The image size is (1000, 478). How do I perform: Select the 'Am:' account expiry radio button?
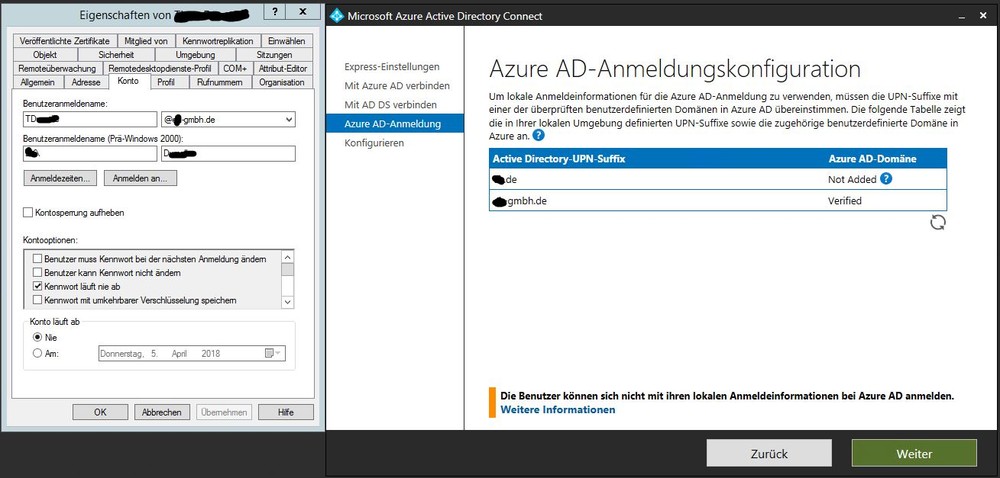point(38,353)
